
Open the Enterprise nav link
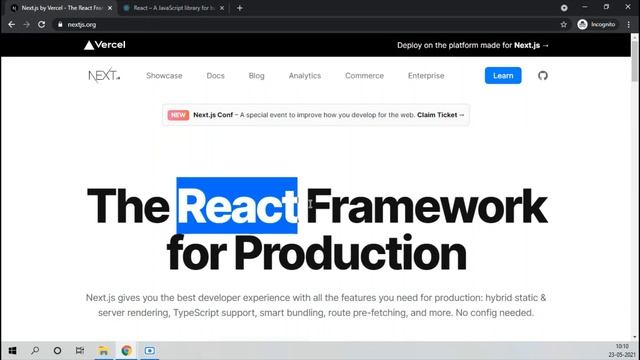(426, 76)
